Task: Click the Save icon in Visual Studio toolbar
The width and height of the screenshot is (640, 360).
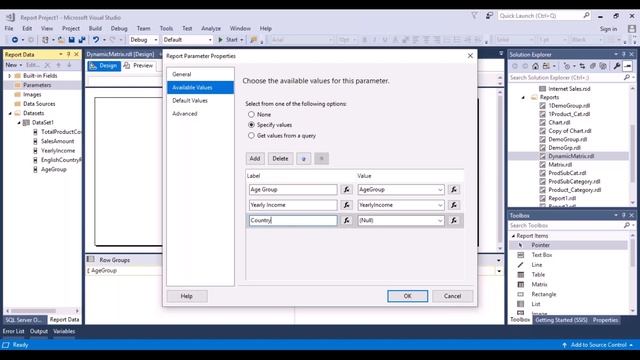Action: pos(71,40)
